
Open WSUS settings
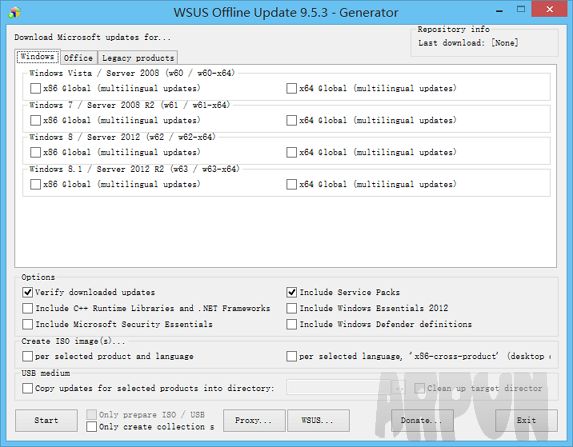pyautogui.click(x=318, y=420)
